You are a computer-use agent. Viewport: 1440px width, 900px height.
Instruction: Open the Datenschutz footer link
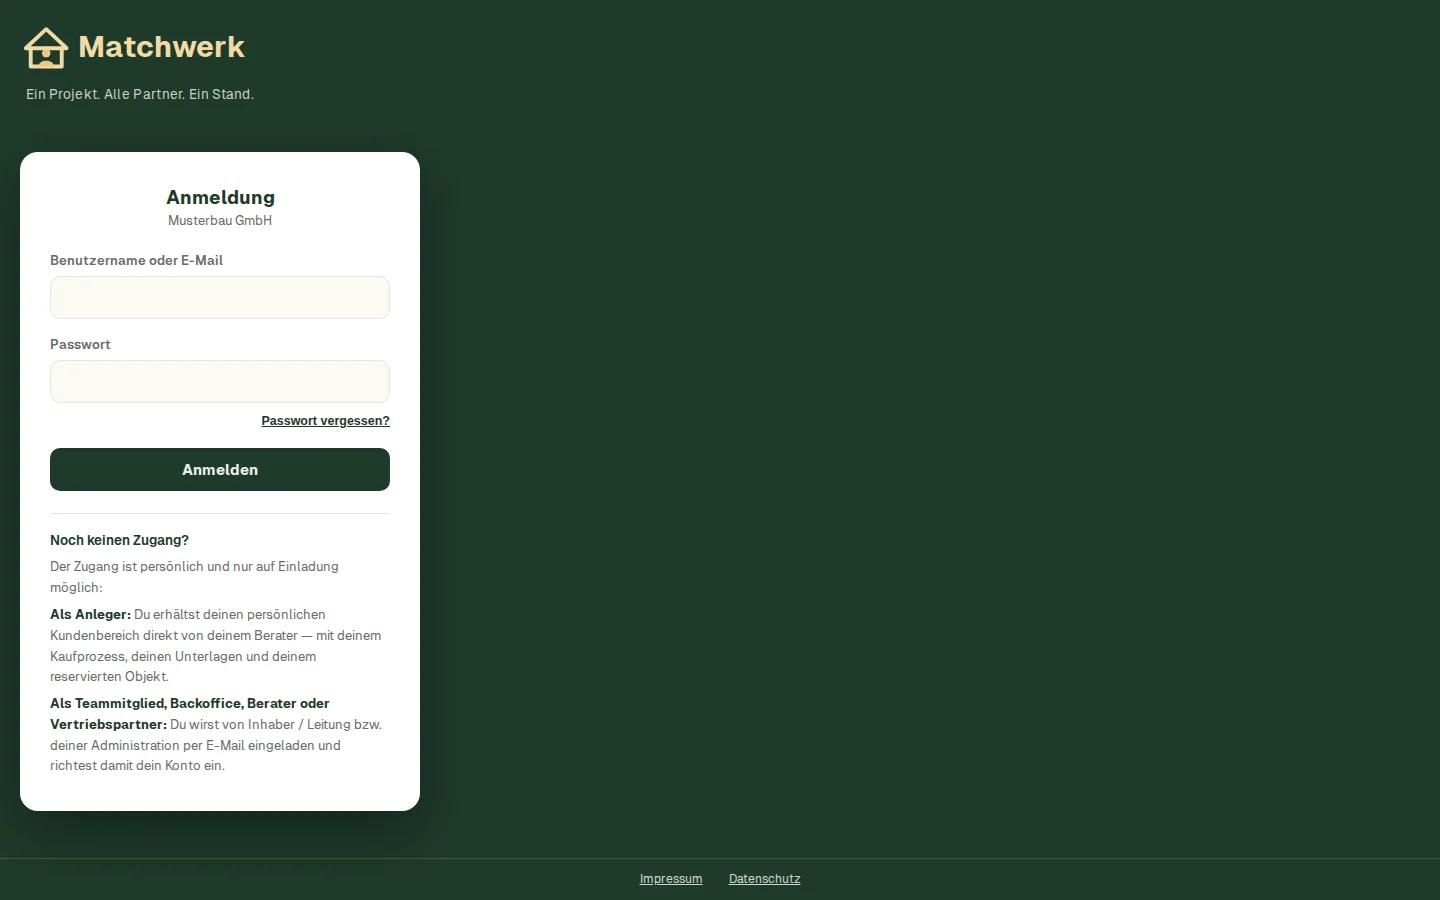pyautogui.click(x=764, y=879)
